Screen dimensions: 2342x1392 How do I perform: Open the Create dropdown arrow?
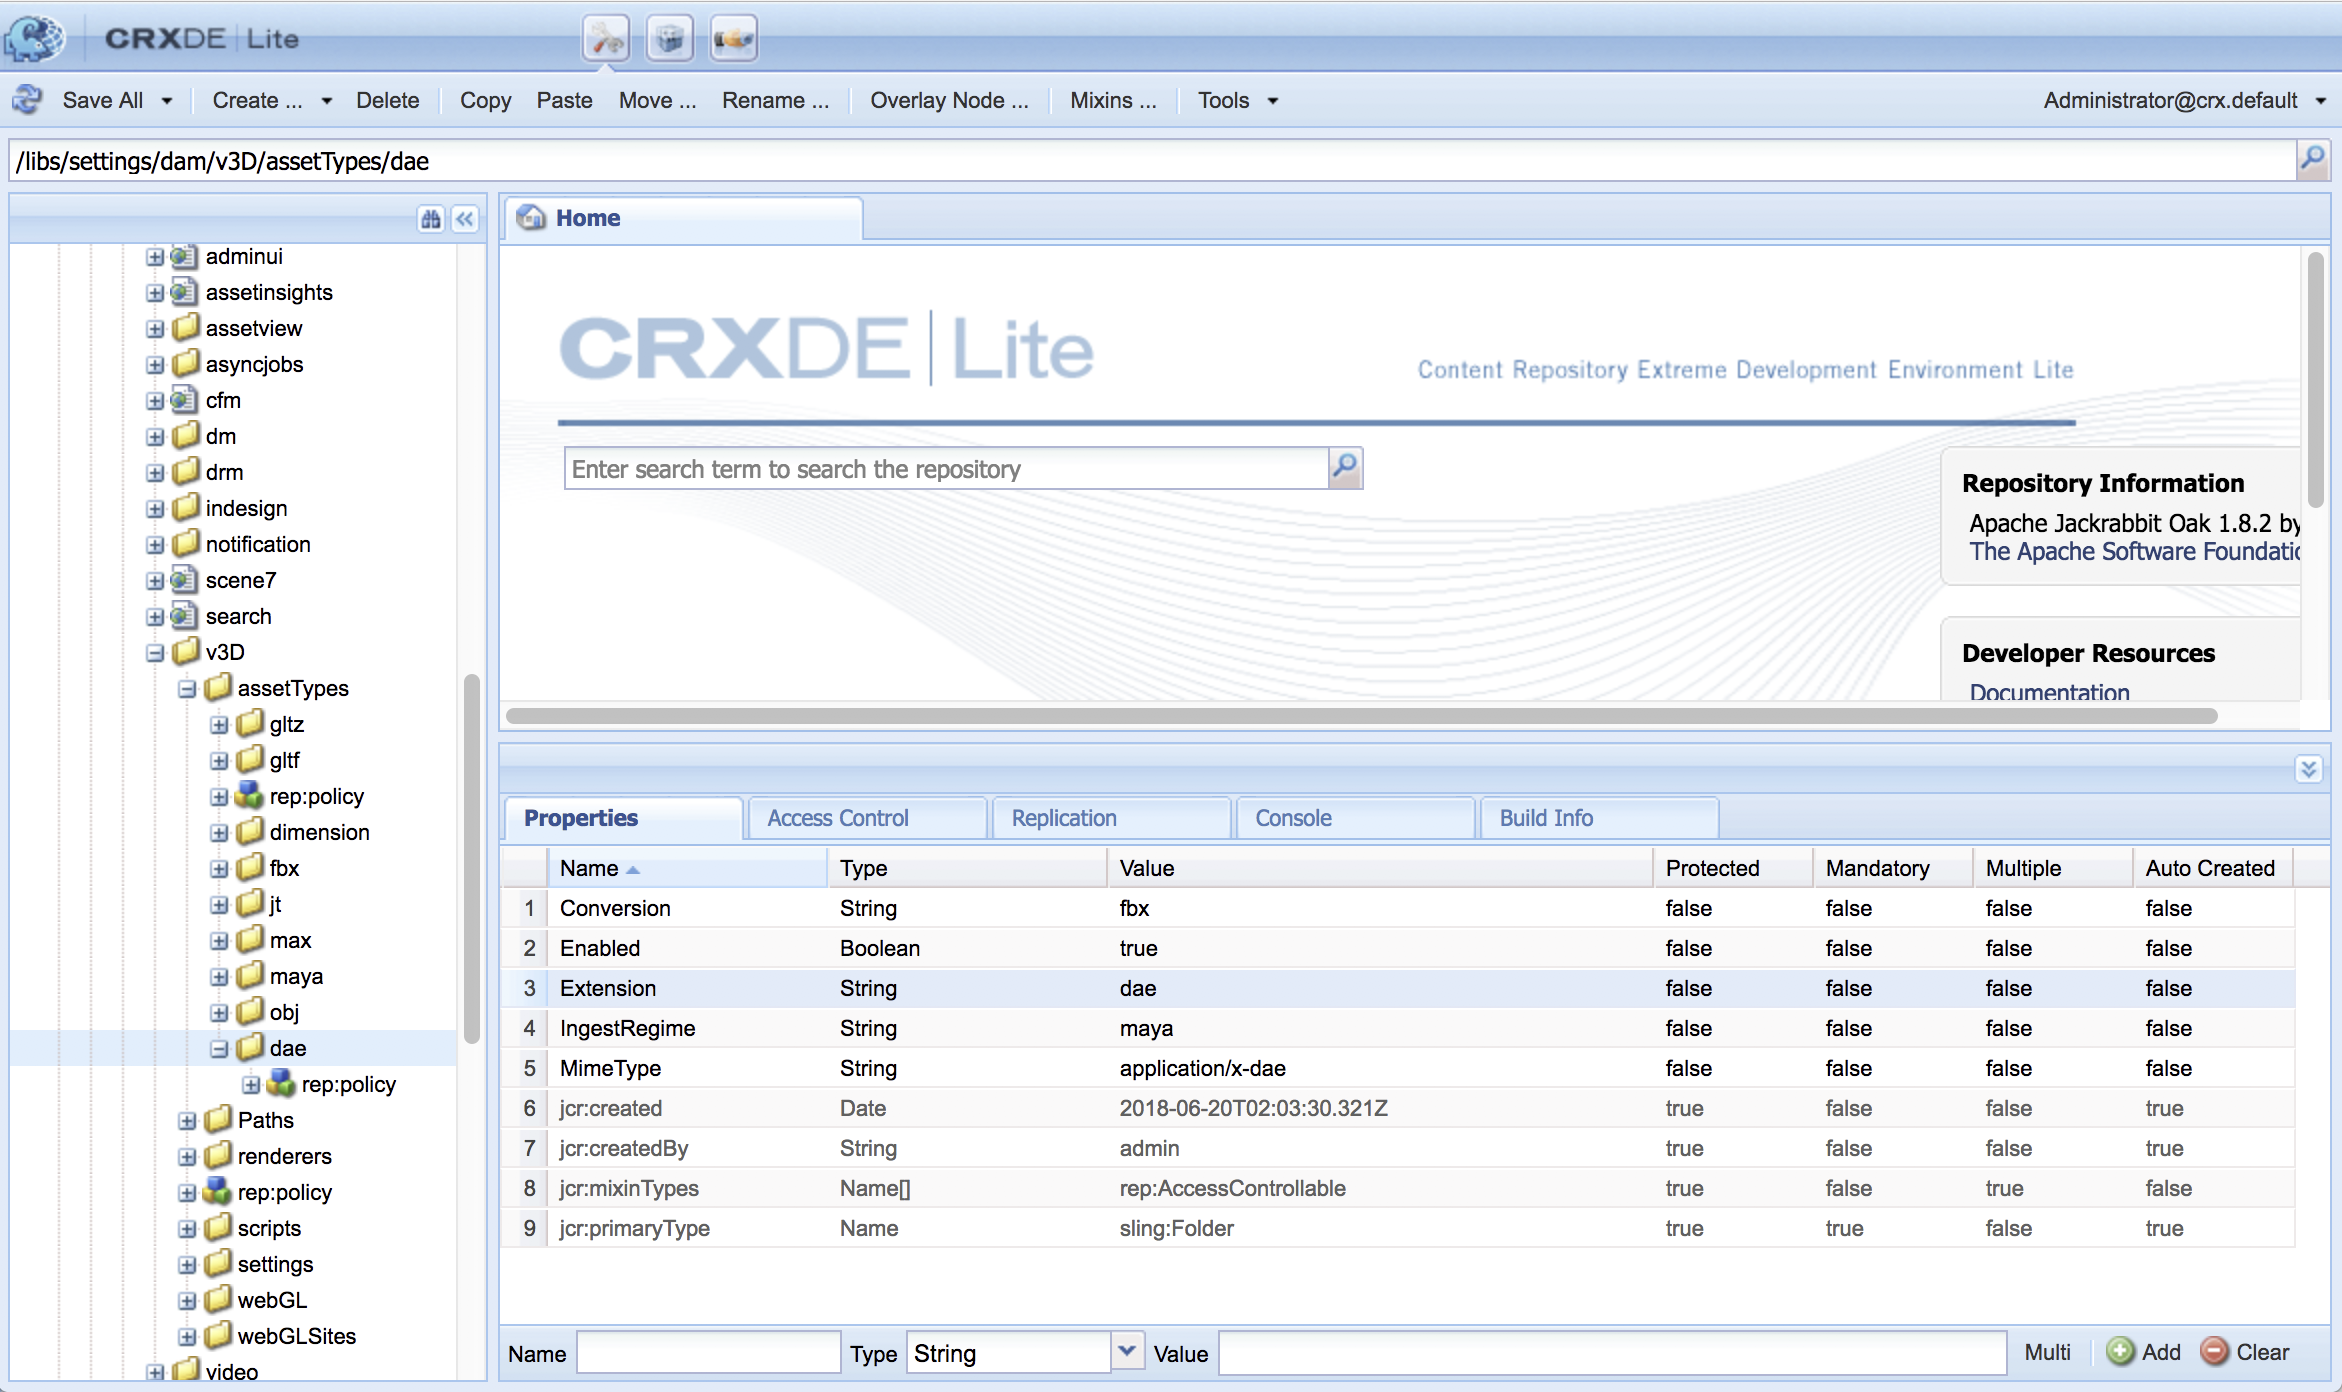click(x=327, y=101)
